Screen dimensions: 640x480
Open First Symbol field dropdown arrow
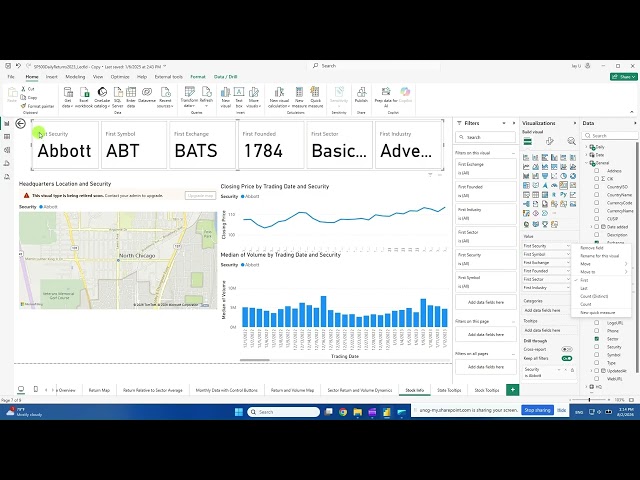568,254
